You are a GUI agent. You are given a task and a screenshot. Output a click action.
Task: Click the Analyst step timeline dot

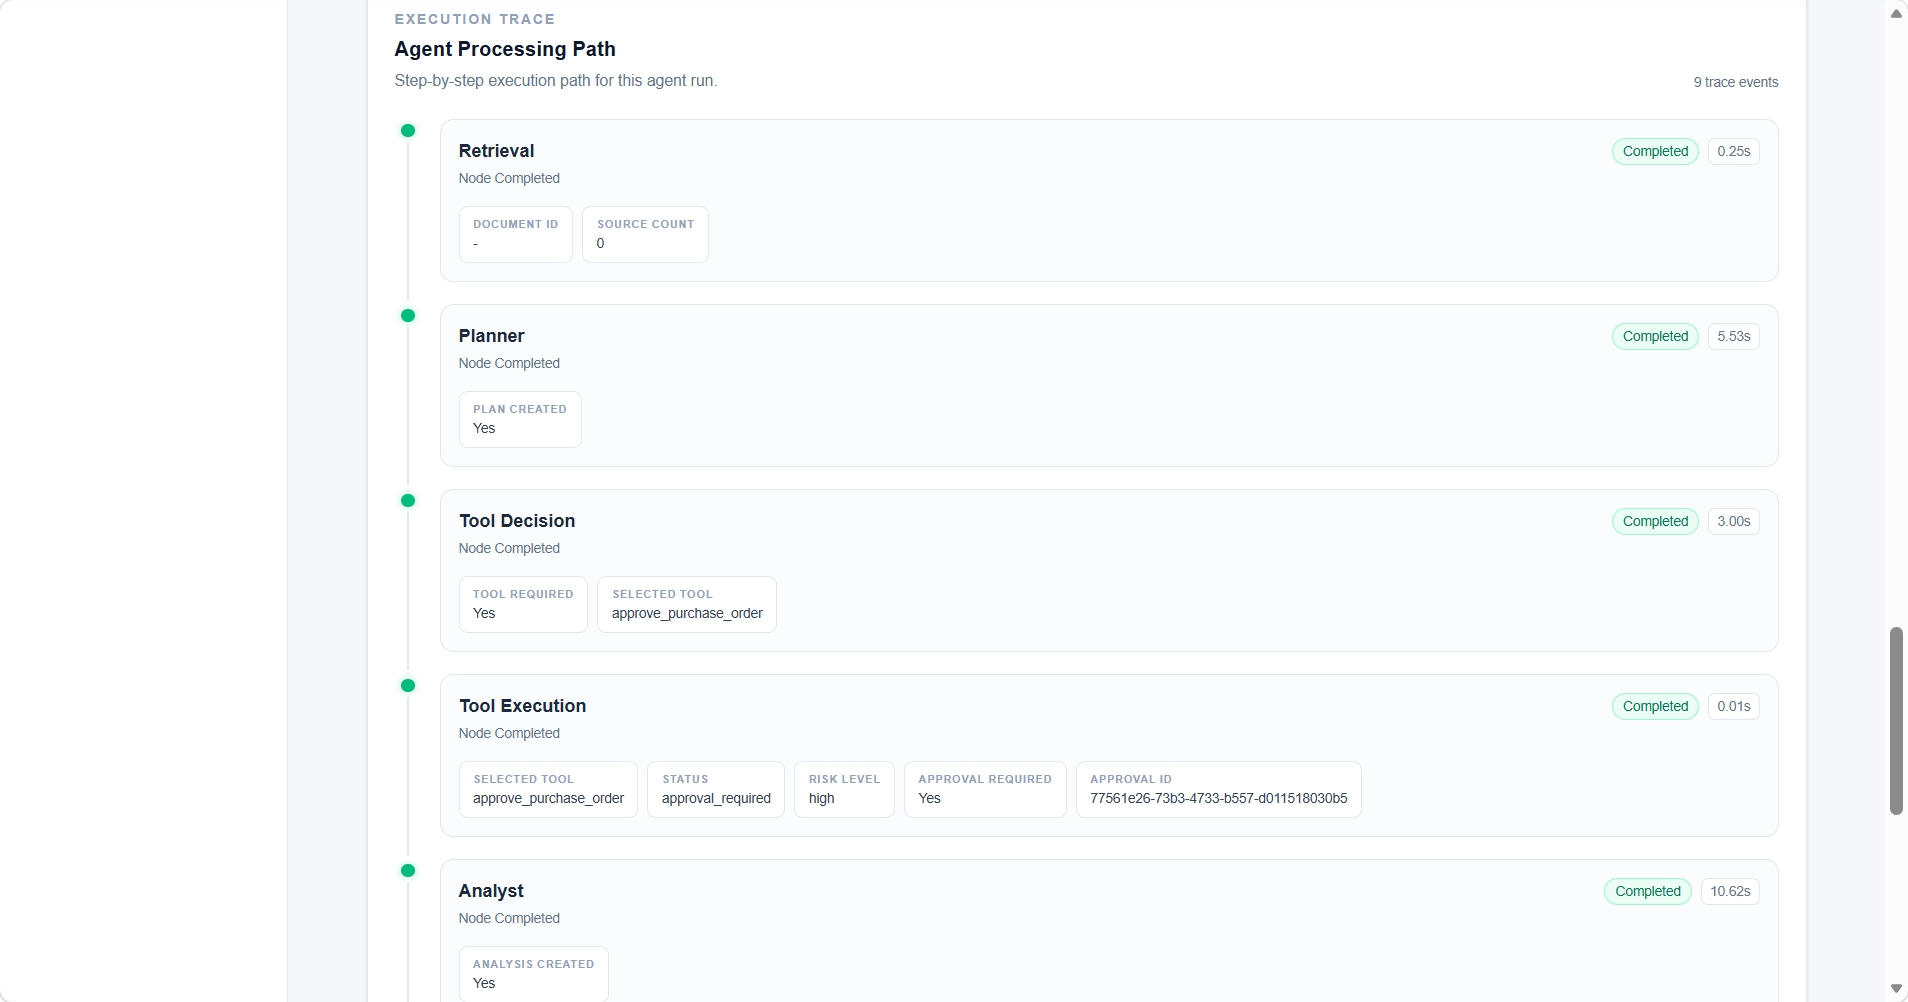(408, 871)
